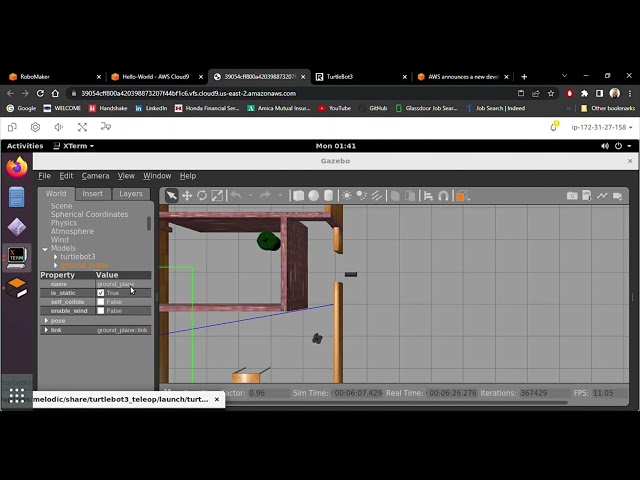640x480 pixels.
Task: Open XTerm from the Ubuntu dock
Action: (x=17, y=258)
